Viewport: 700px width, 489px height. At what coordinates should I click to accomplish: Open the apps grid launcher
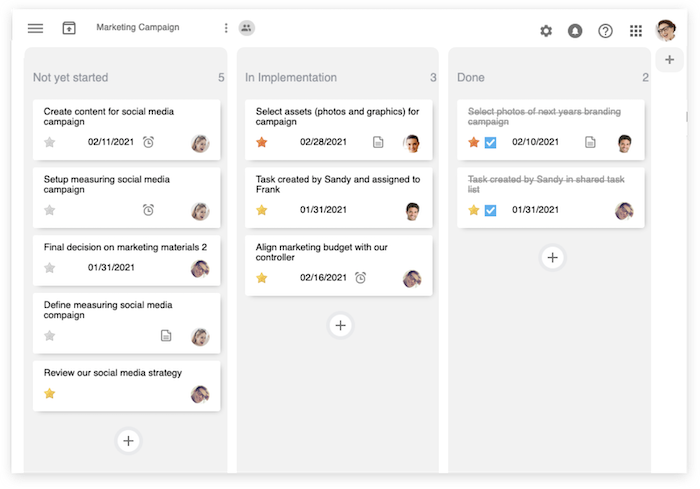pos(636,31)
